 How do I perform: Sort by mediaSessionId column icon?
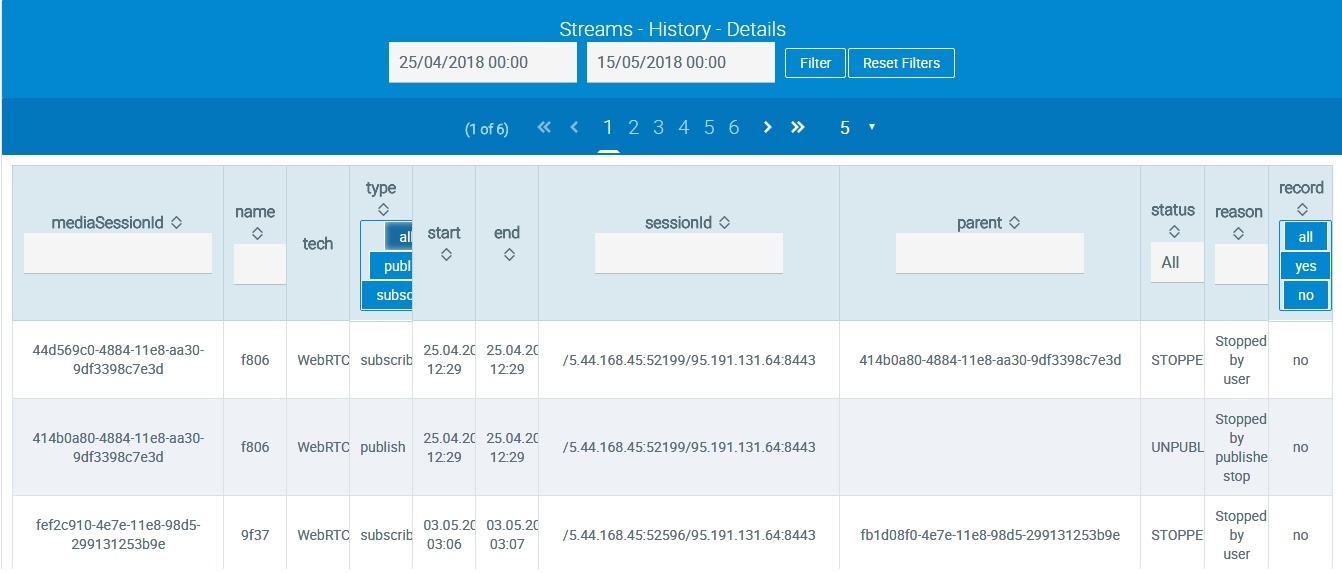click(176, 223)
